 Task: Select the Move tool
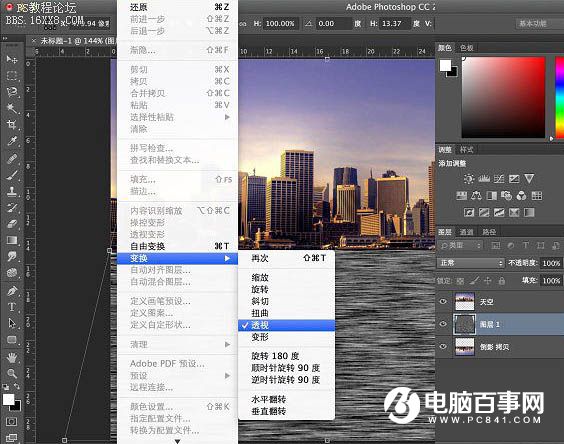[x=12, y=59]
